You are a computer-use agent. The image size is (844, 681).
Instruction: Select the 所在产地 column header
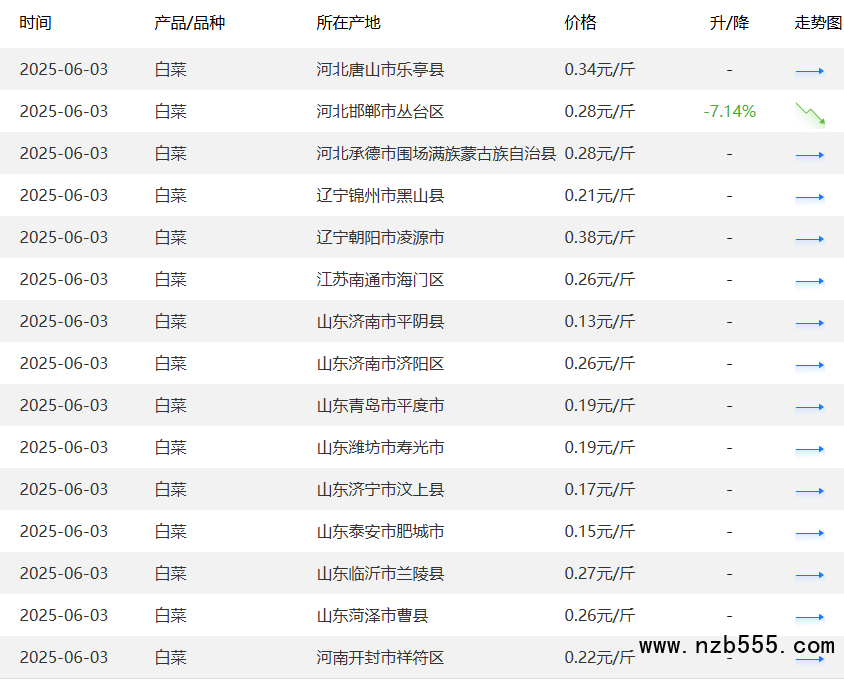[348, 23]
